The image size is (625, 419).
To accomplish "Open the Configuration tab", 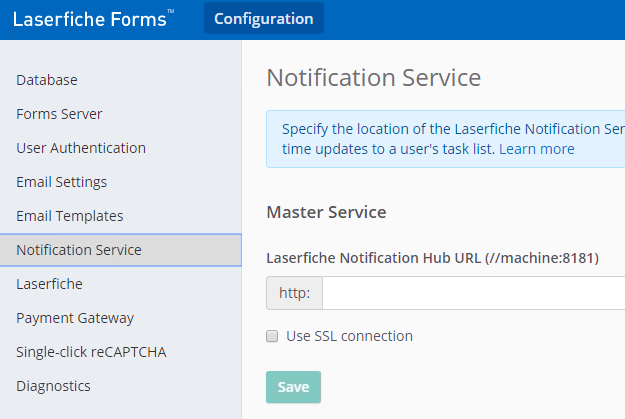I will (263, 19).
